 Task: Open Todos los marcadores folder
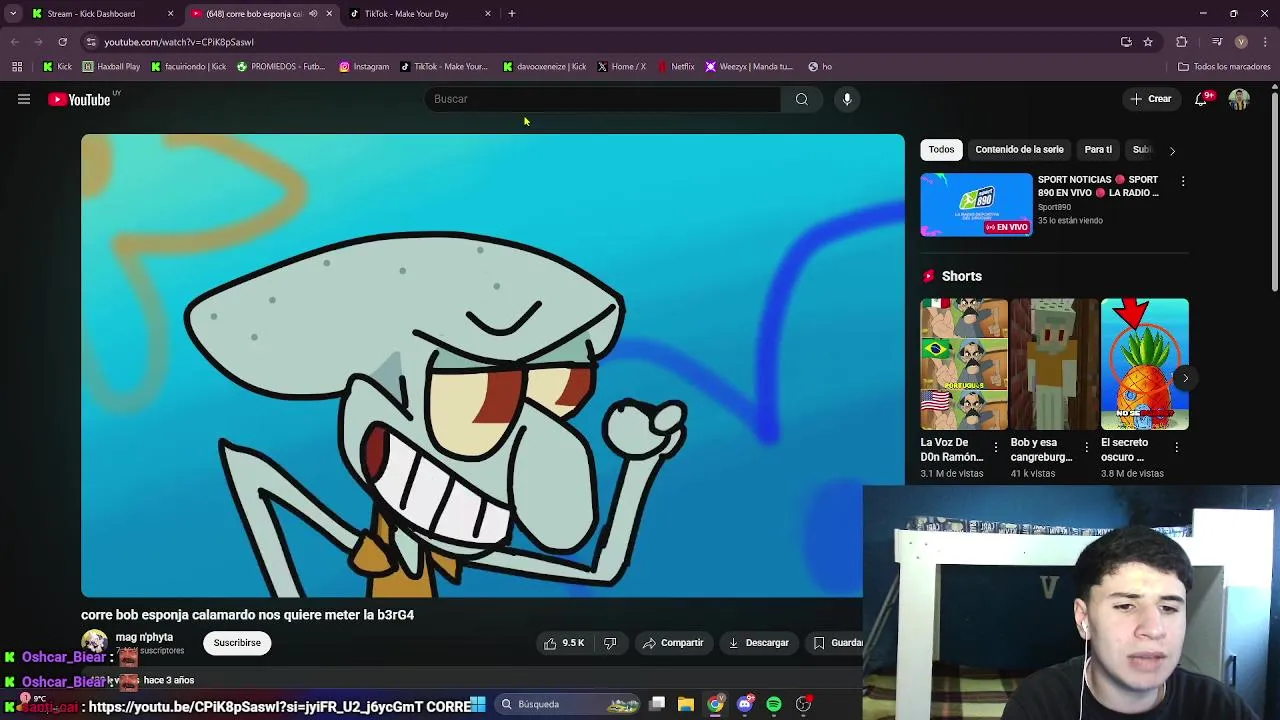1224,67
